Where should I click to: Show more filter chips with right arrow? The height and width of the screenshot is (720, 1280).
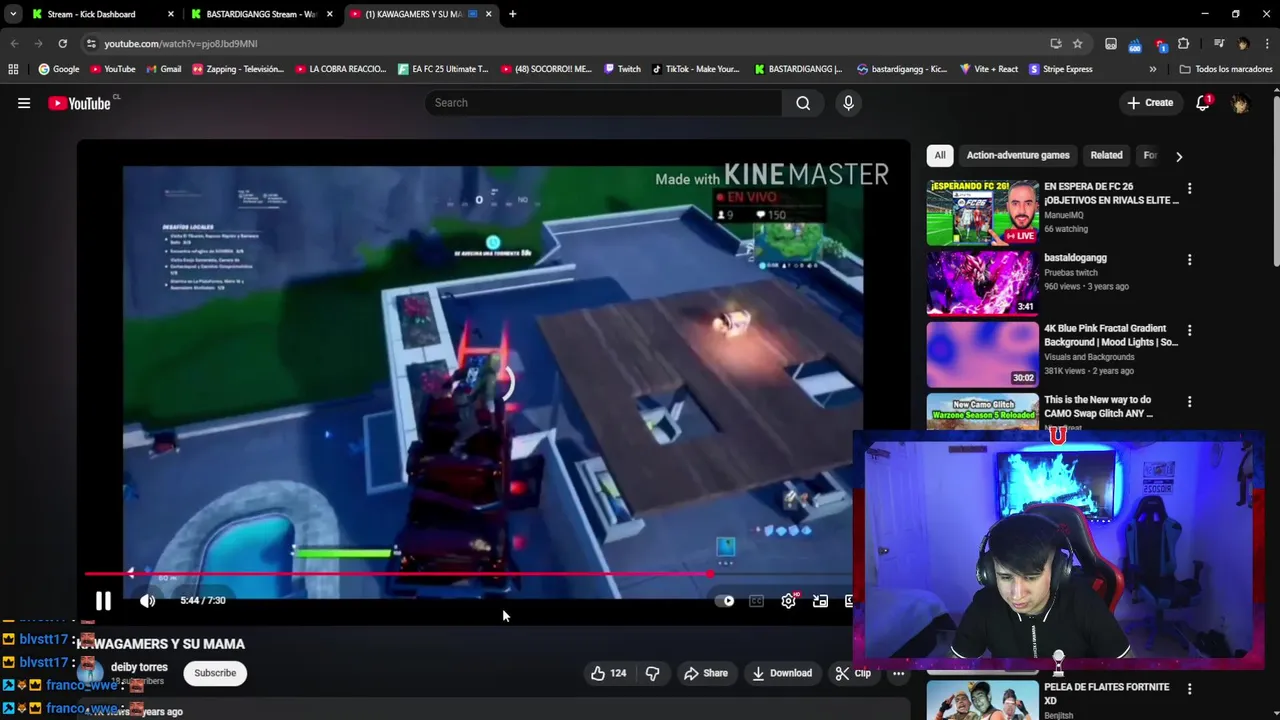[x=1179, y=156]
